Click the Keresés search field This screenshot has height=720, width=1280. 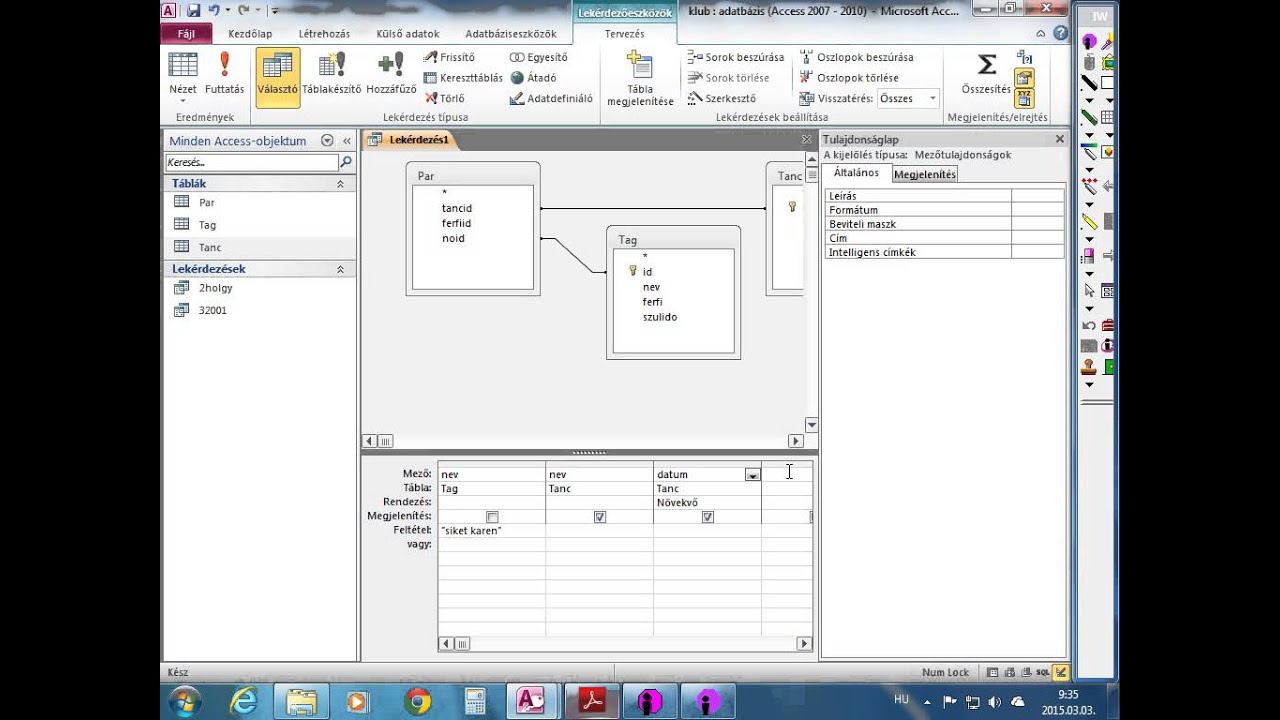coord(252,162)
